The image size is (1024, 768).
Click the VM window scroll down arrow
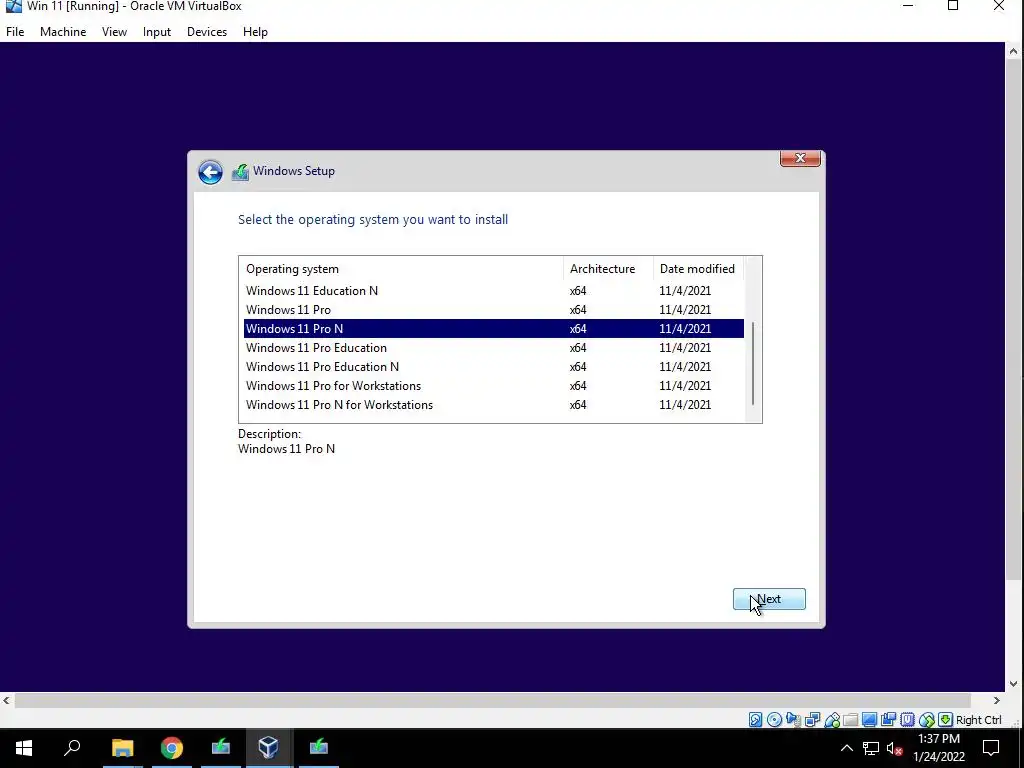point(1013,684)
